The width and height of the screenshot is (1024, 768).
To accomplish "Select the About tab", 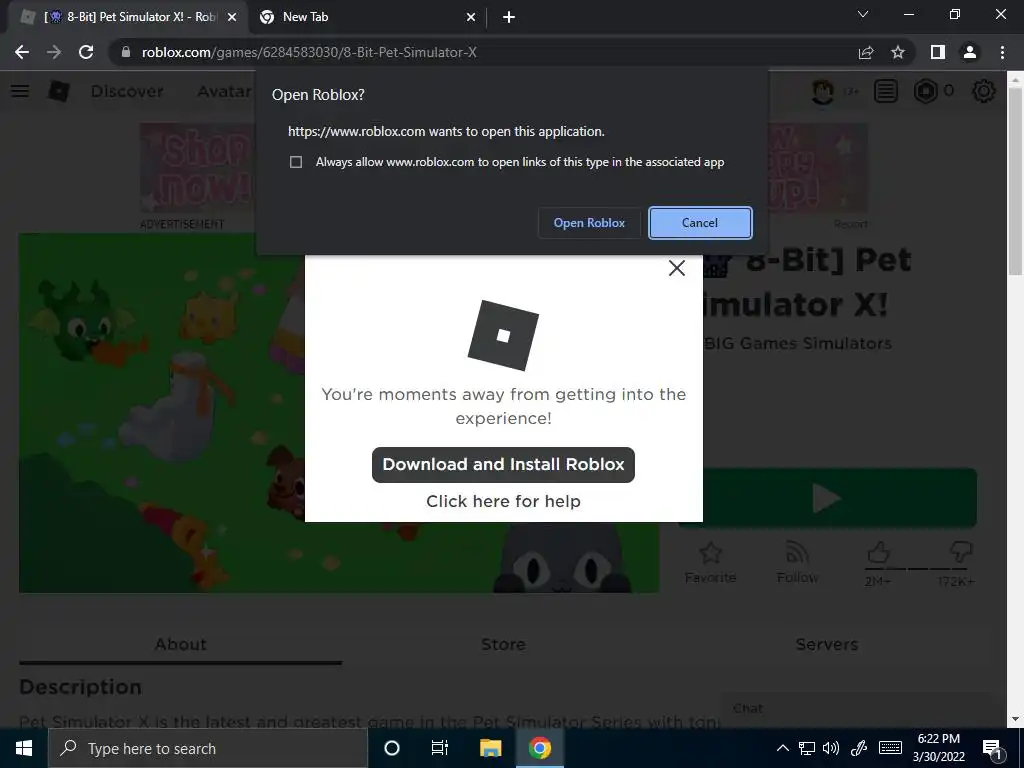I will click(x=180, y=645).
